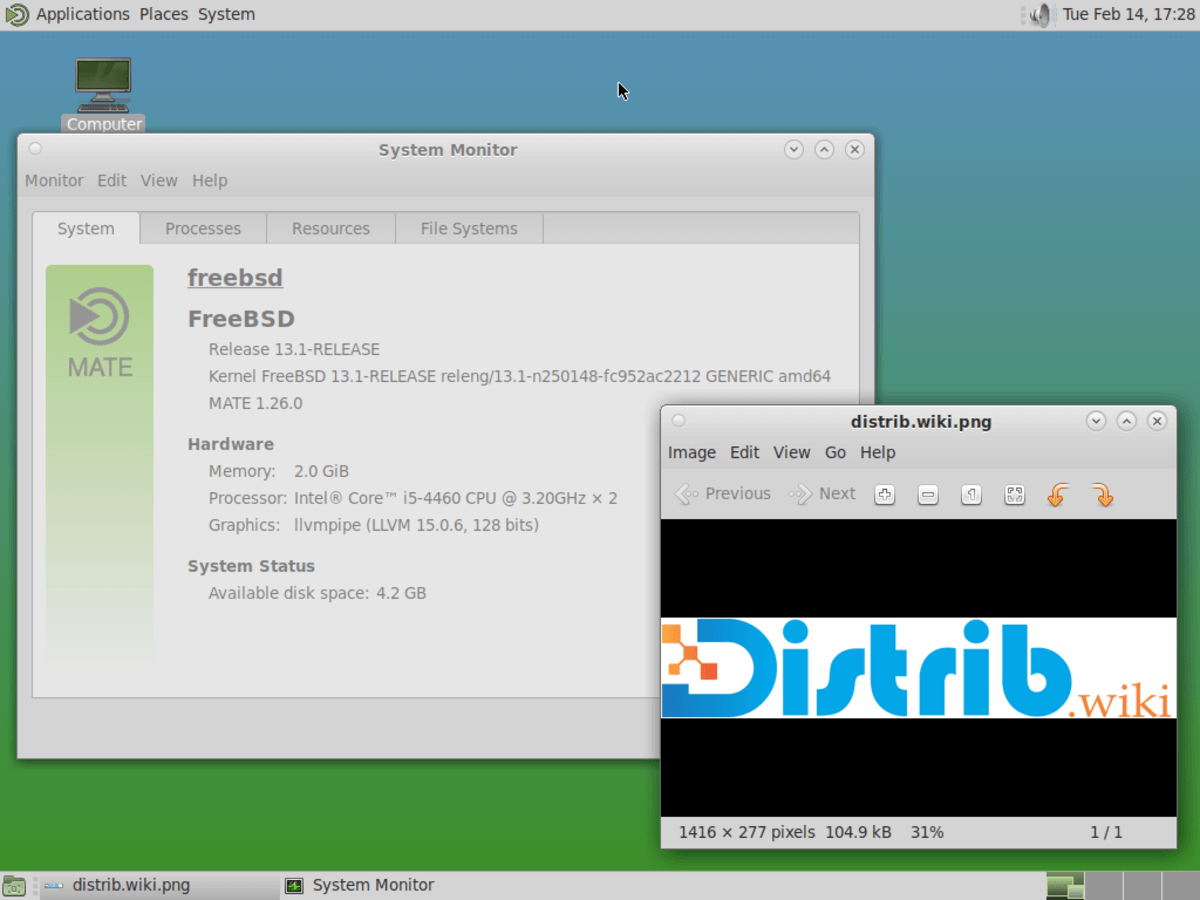
Task: Open the Go menu
Action: tap(836, 453)
